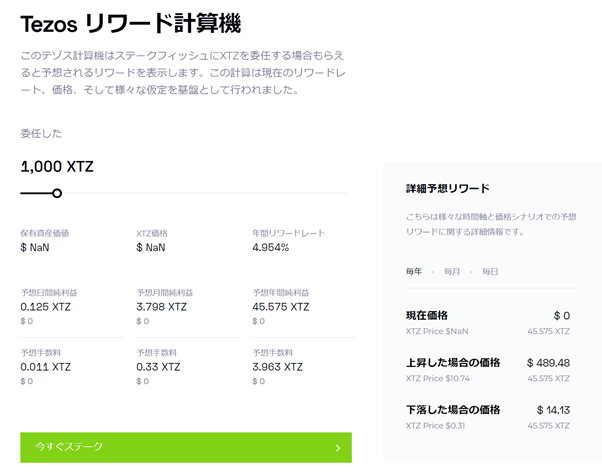Click the $14.13 price-drop reward amount
Viewport: 602px width, 476px height.
tap(552, 410)
